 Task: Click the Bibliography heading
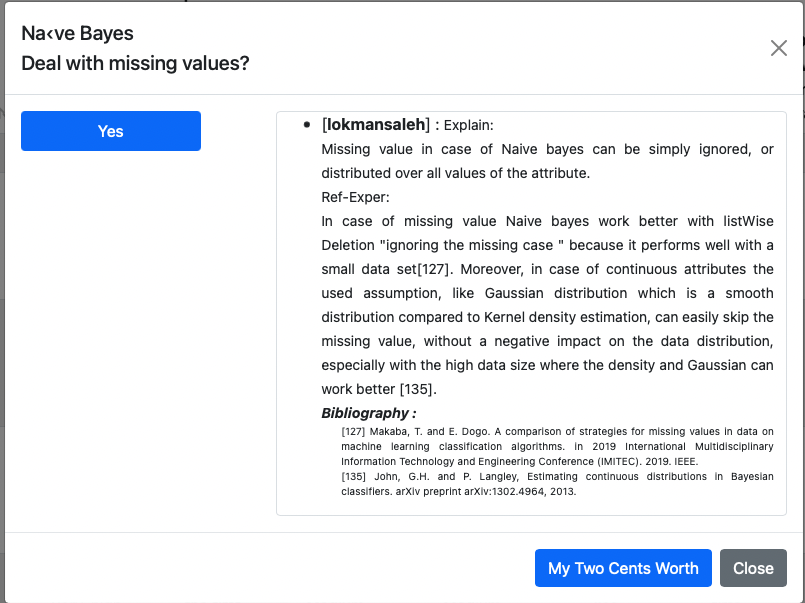click(369, 413)
